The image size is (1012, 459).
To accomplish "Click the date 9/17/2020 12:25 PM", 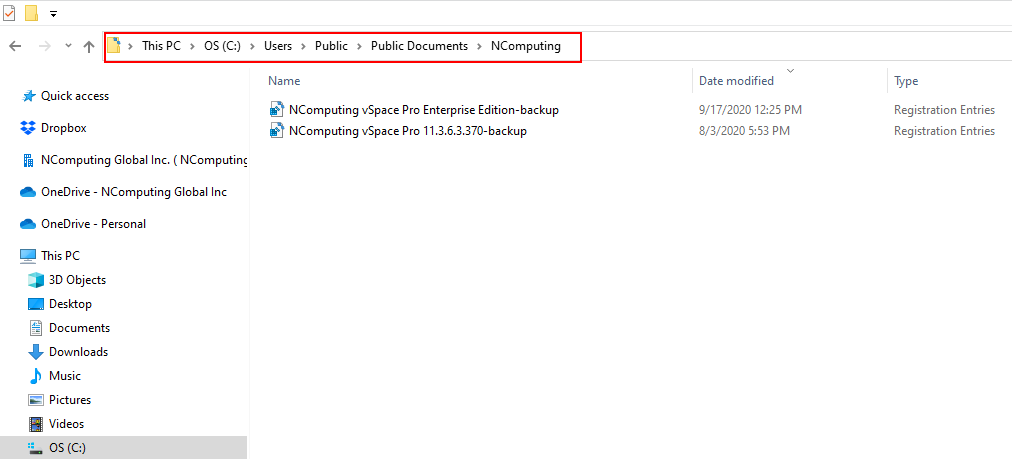I will (x=751, y=110).
